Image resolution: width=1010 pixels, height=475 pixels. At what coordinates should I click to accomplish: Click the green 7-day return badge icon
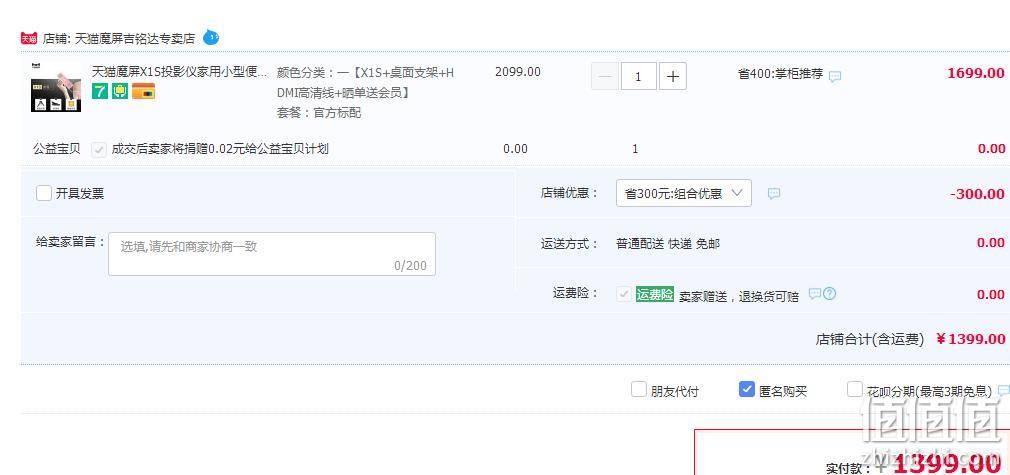pyautogui.click(x=100, y=92)
